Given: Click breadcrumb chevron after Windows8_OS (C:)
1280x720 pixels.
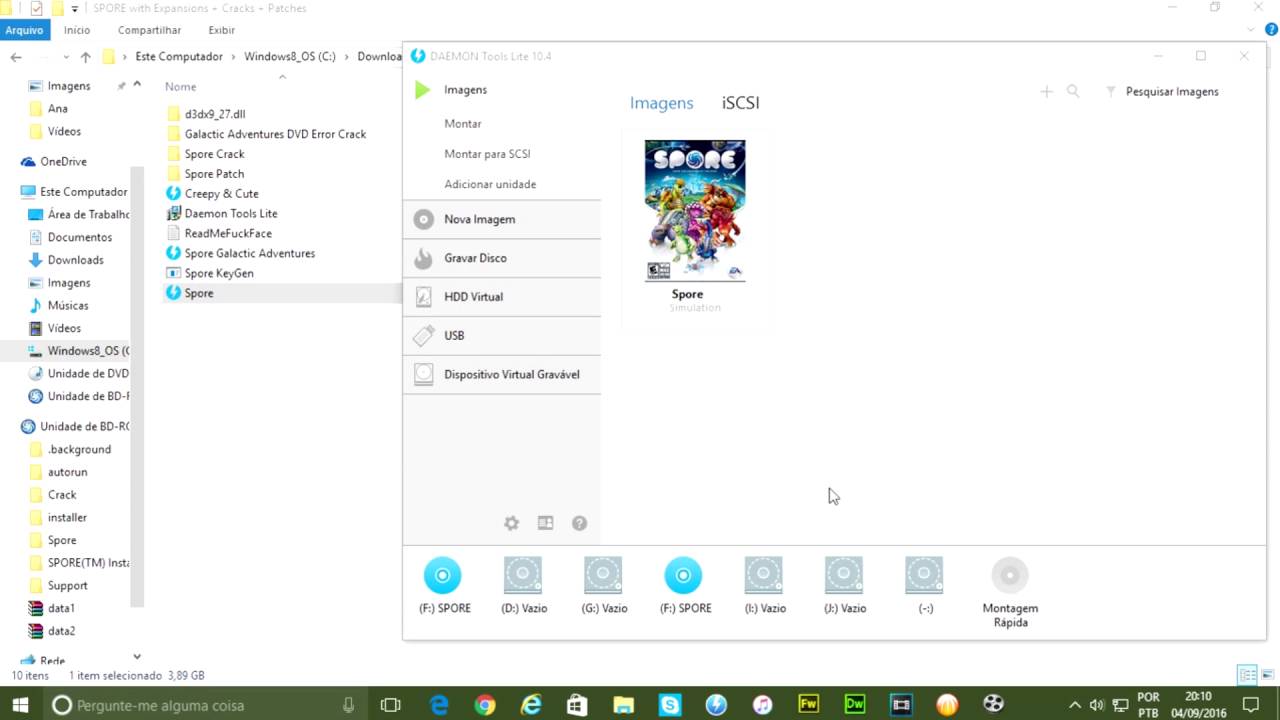Looking at the screenshot, I should [x=347, y=57].
